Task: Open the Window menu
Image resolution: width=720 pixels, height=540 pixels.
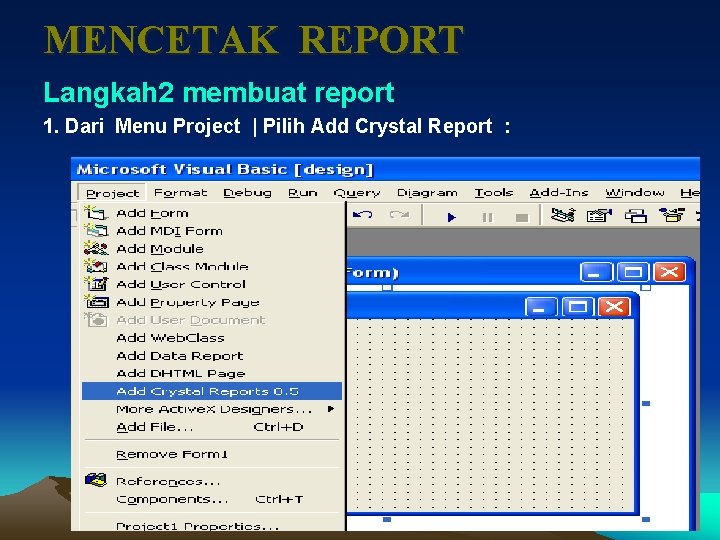Action: click(635, 193)
